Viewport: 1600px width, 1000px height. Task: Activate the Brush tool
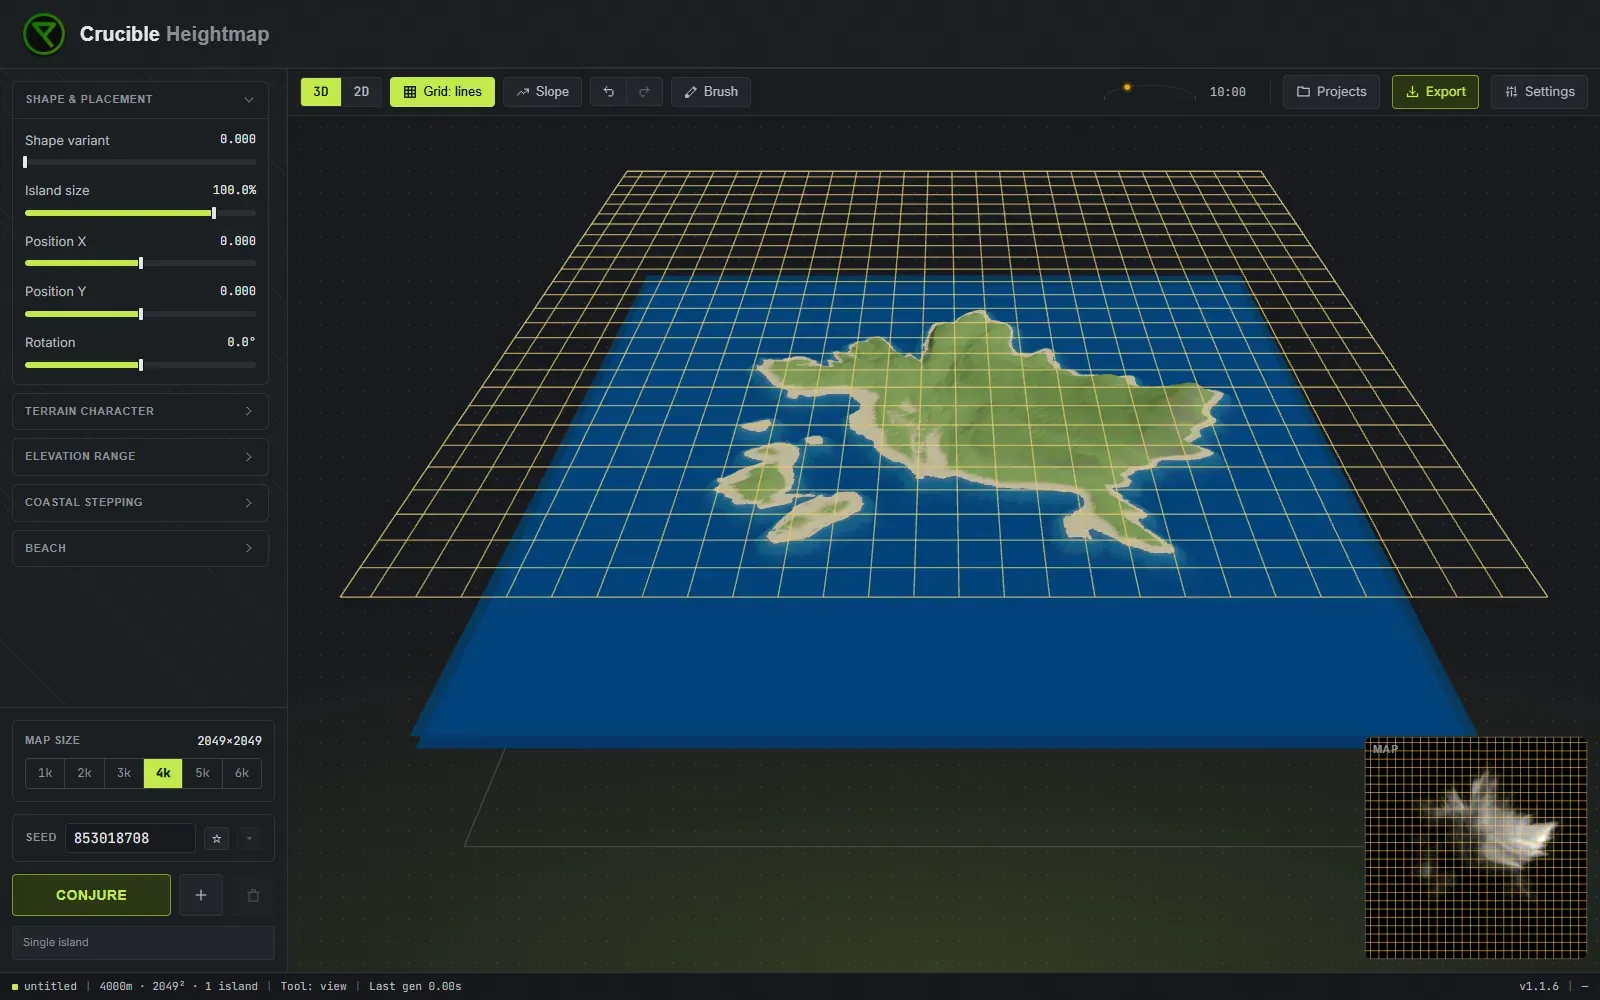pos(711,92)
